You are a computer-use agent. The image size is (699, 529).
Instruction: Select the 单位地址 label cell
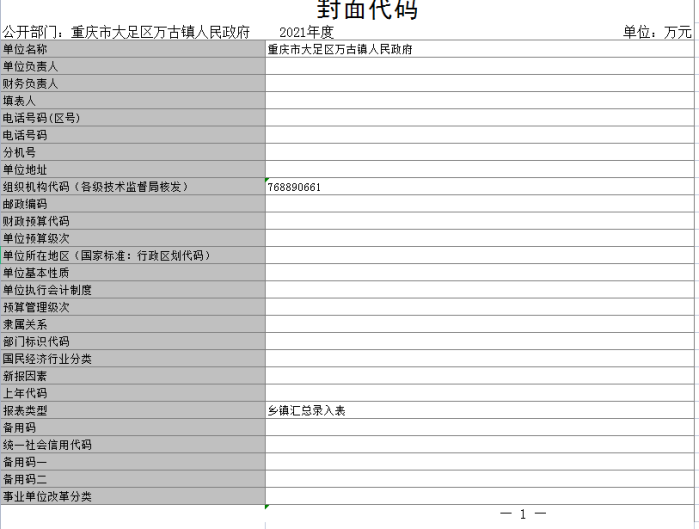(x=133, y=170)
